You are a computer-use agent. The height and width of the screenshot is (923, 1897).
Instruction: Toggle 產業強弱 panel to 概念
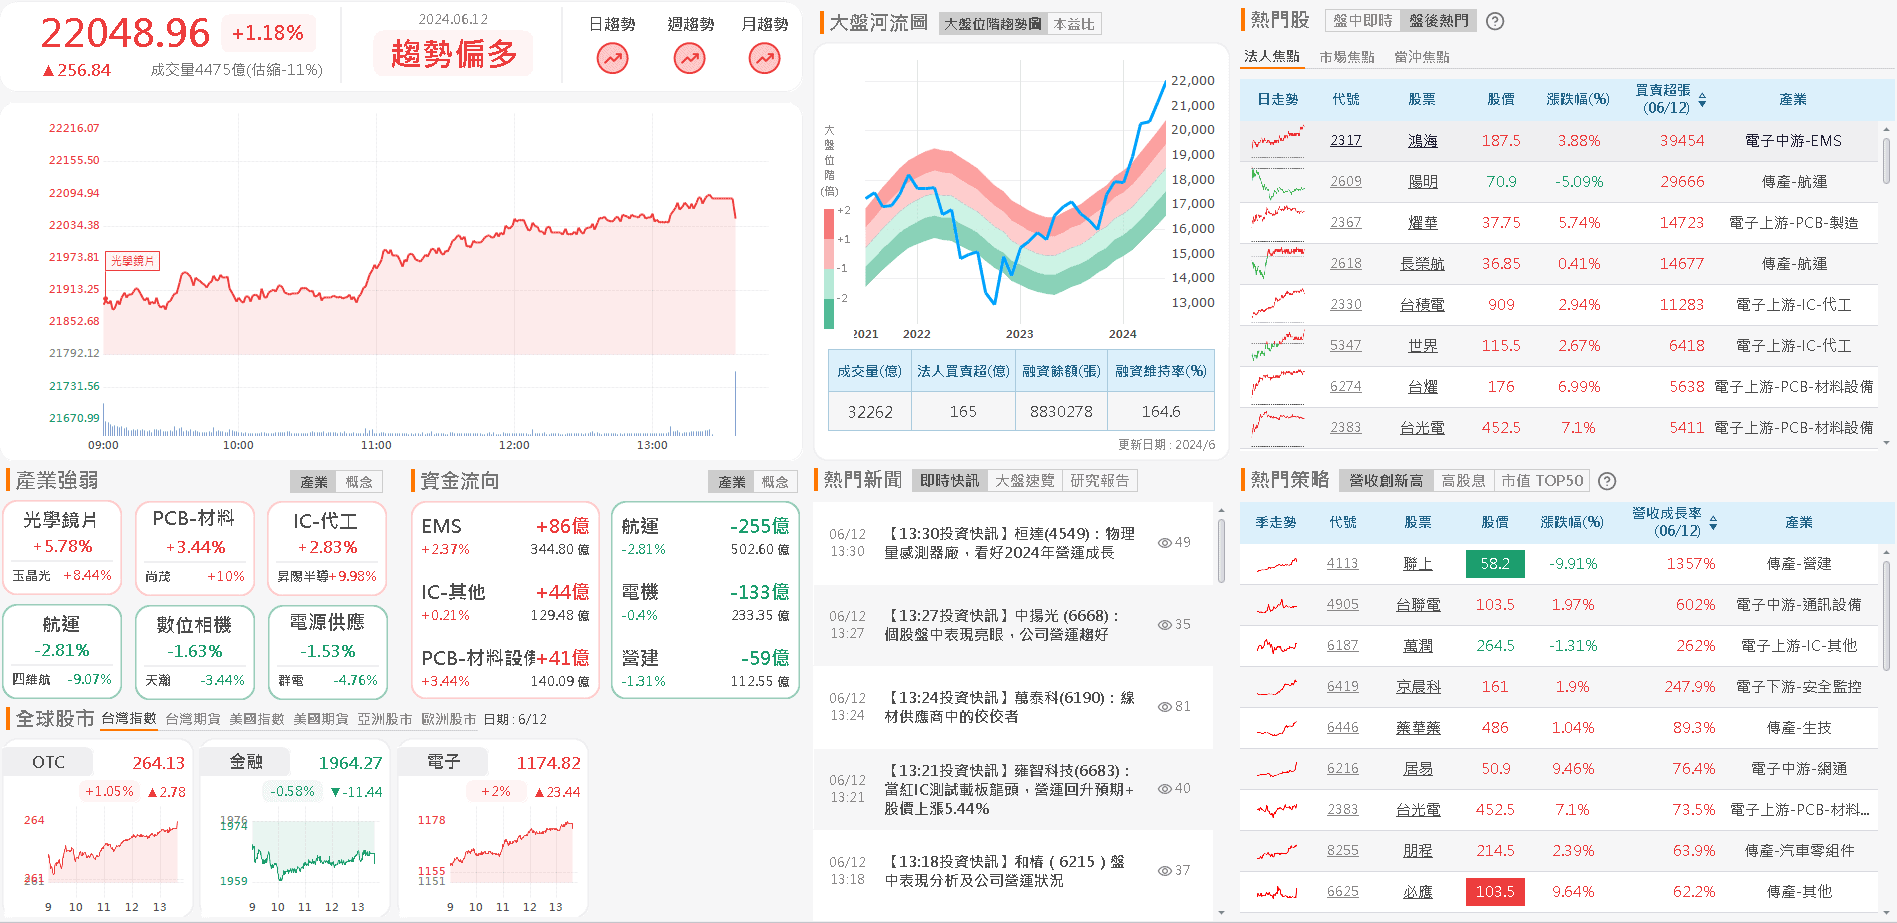[x=359, y=482]
